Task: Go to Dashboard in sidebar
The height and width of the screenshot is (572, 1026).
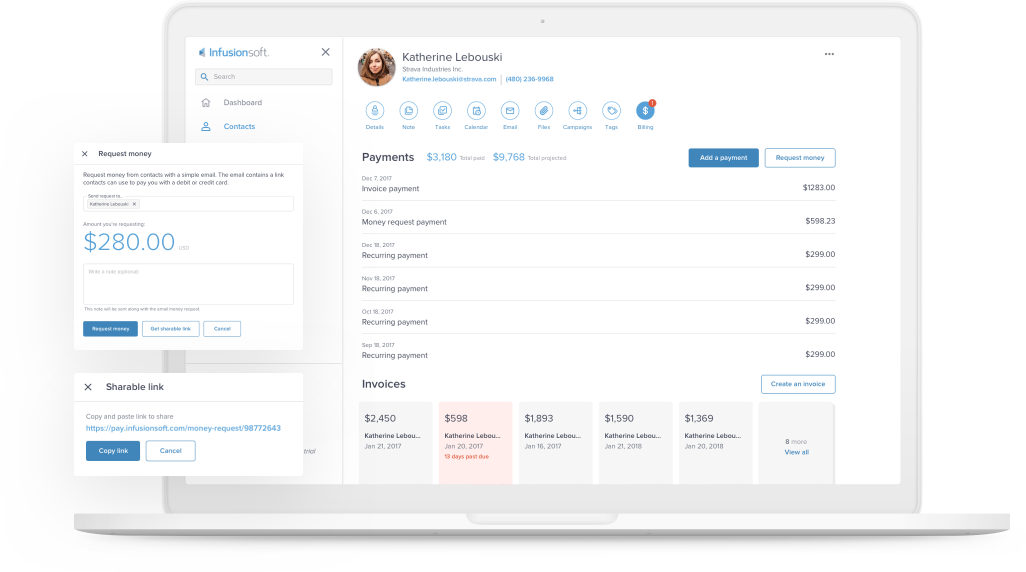Action: coord(243,102)
